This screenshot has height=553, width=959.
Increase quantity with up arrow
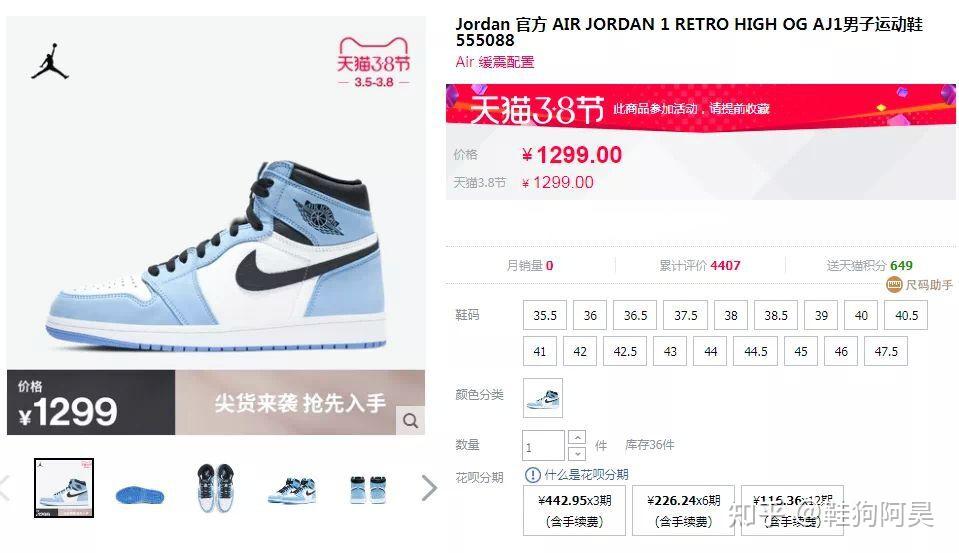(577, 438)
